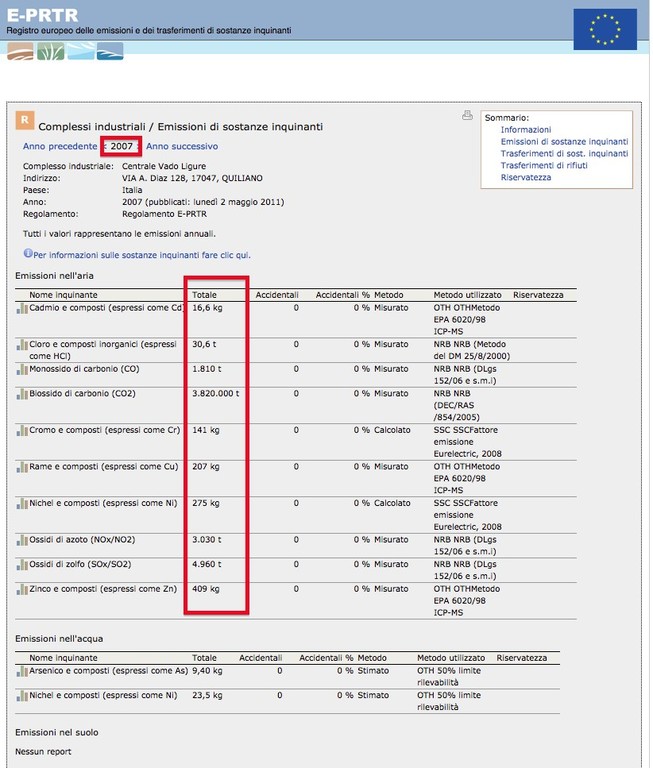Open Trasferimenti di sost. inquinanti link
The width and height of the screenshot is (653, 768).
(564, 154)
